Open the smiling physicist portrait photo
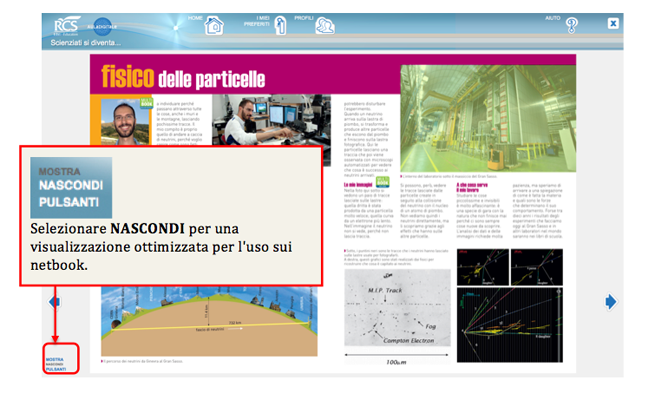 coord(125,122)
